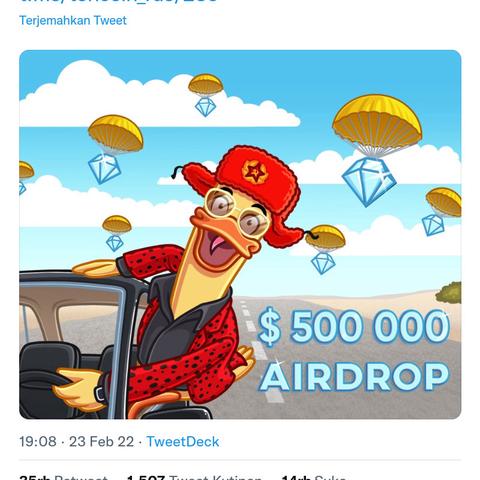Viewport: 480px width, 480px height.
Task: Open the Tweet Kutipan quotes count
Action: tap(194, 477)
